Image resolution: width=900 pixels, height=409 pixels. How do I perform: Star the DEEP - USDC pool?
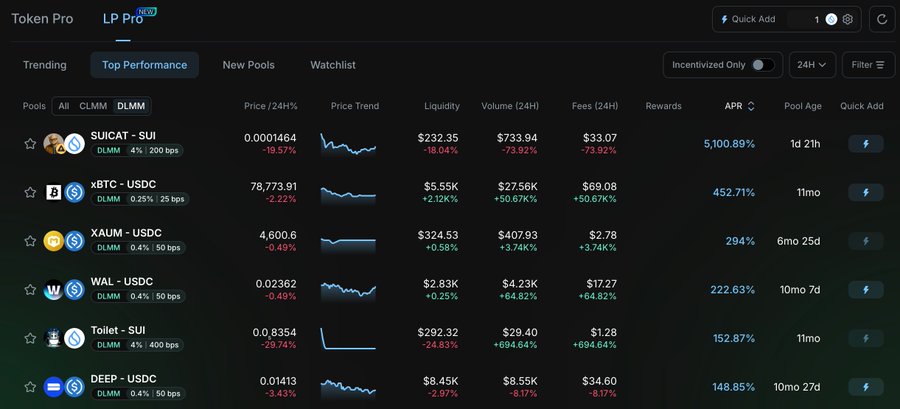point(30,387)
